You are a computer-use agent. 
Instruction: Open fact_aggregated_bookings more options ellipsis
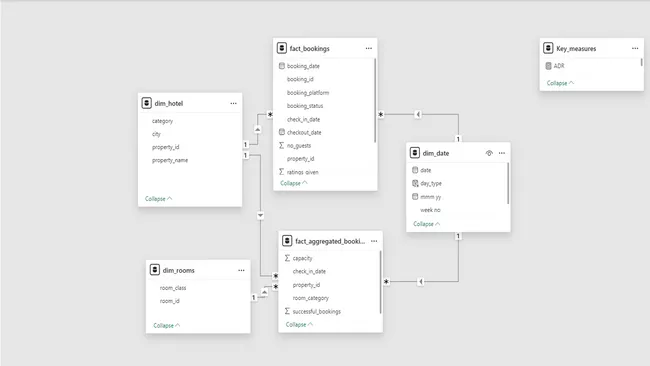(374, 241)
